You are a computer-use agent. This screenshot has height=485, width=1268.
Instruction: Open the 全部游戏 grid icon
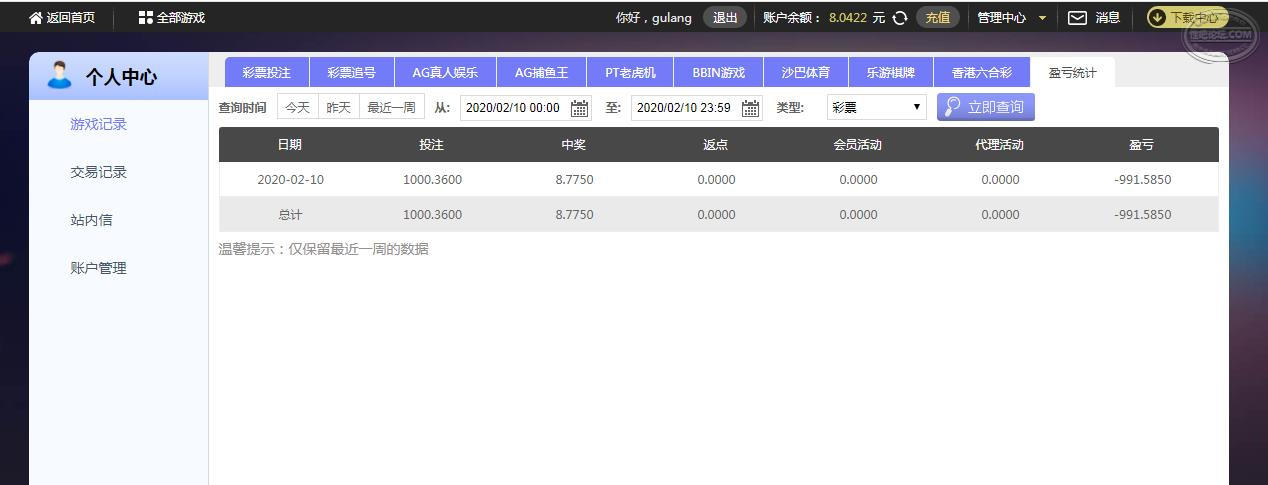[146, 18]
